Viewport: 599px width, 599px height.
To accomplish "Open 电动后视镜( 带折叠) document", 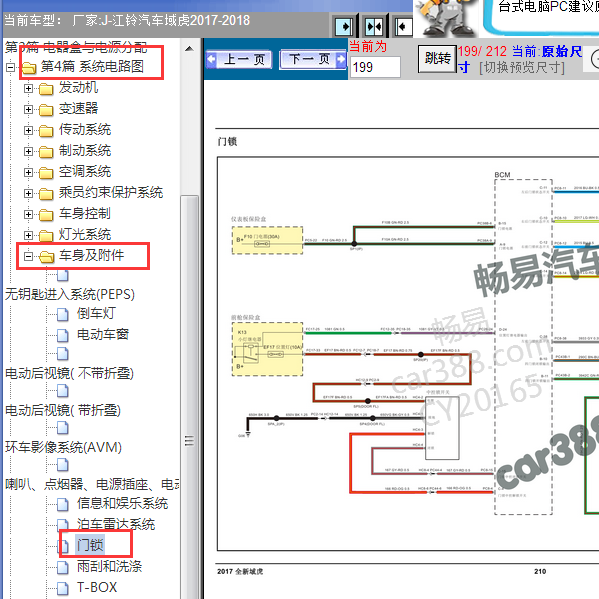I will (63, 410).
